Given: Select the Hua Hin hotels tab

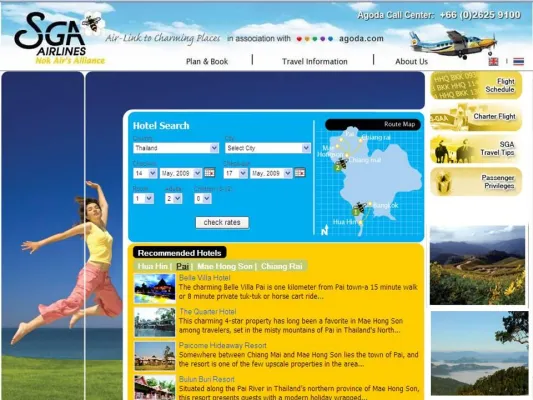Looking at the screenshot, I should click(152, 266).
